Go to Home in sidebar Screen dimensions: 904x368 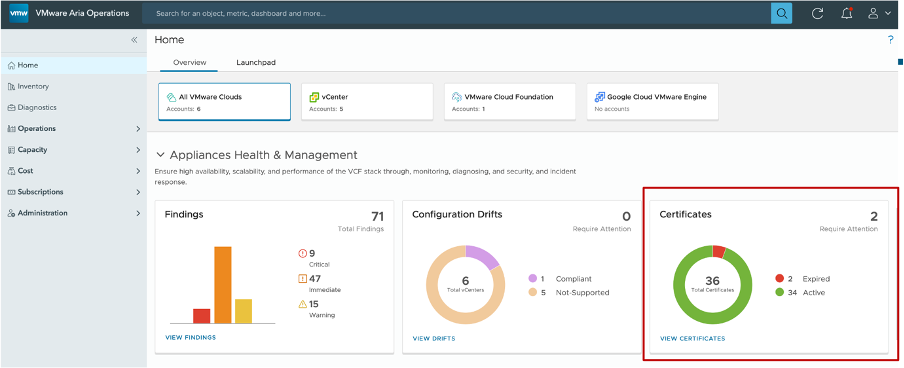point(74,65)
